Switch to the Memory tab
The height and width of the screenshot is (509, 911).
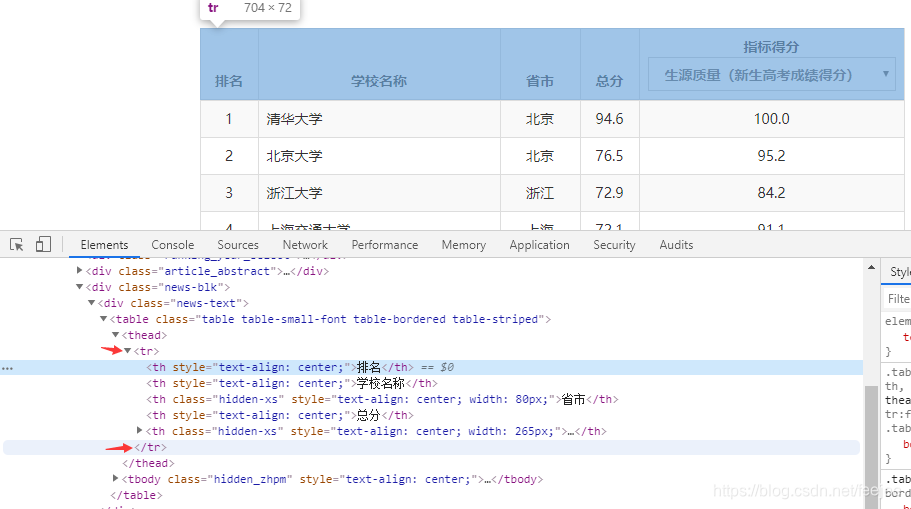[x=464, y=245]
